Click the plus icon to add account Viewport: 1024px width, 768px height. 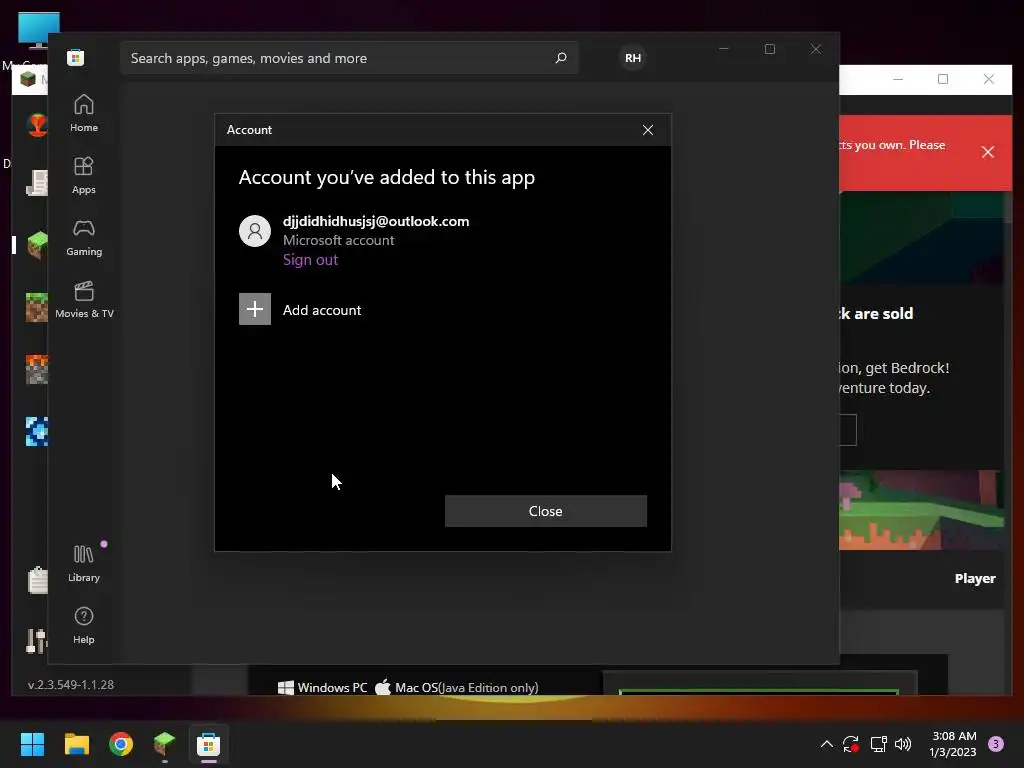click(255, 309)
